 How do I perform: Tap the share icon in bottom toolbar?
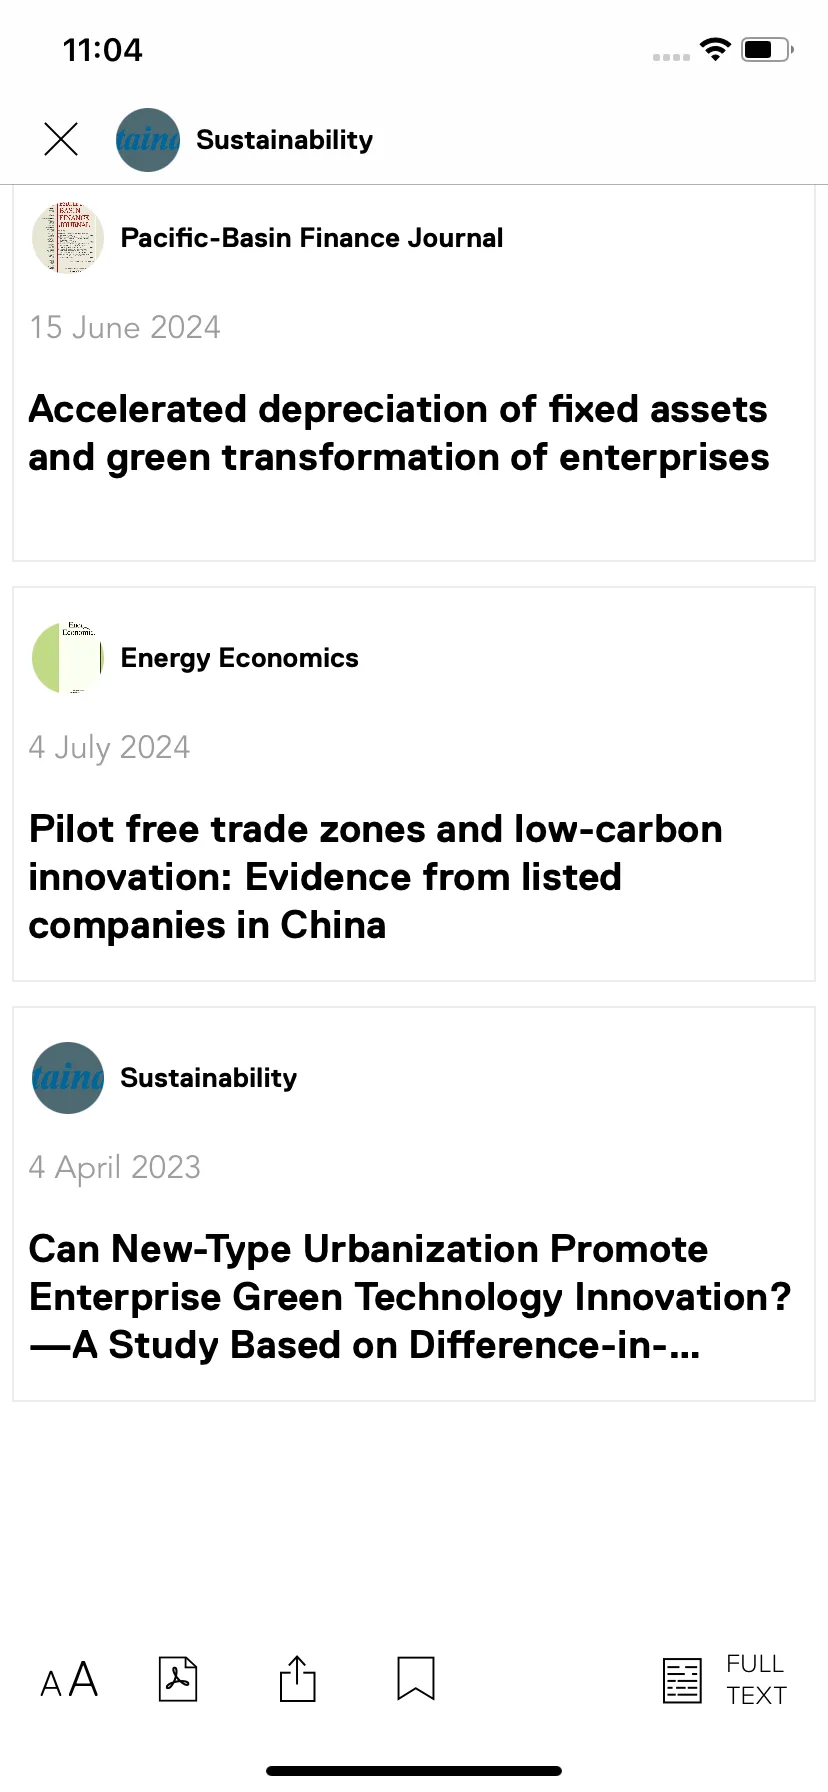pyautogui.click(x=297, y=1679)
